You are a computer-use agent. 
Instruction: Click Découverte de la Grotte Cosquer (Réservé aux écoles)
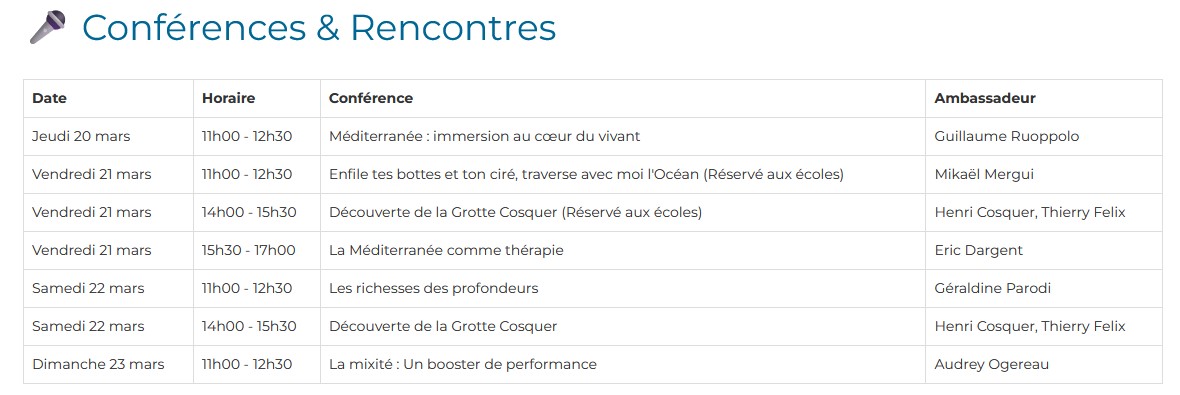pyautogui.click(x=515, y=212)
